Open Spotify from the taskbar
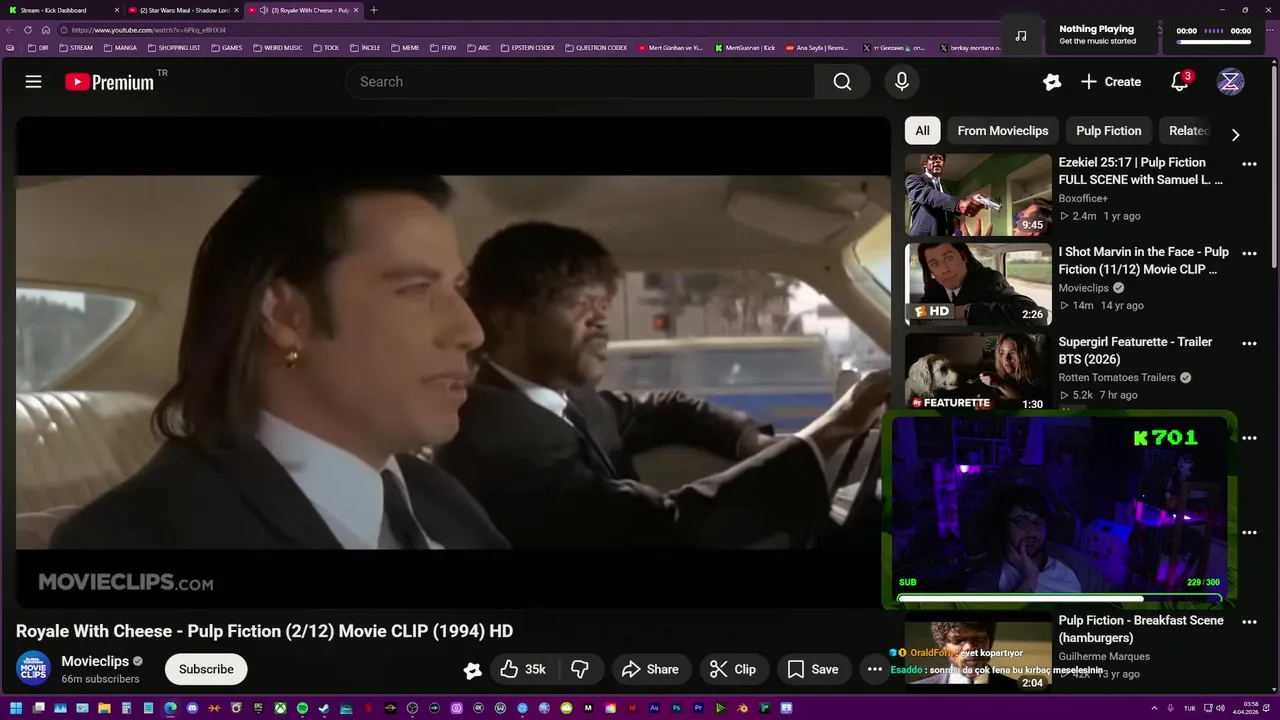Screen dimensions: 1280x720 coord(302,708)
